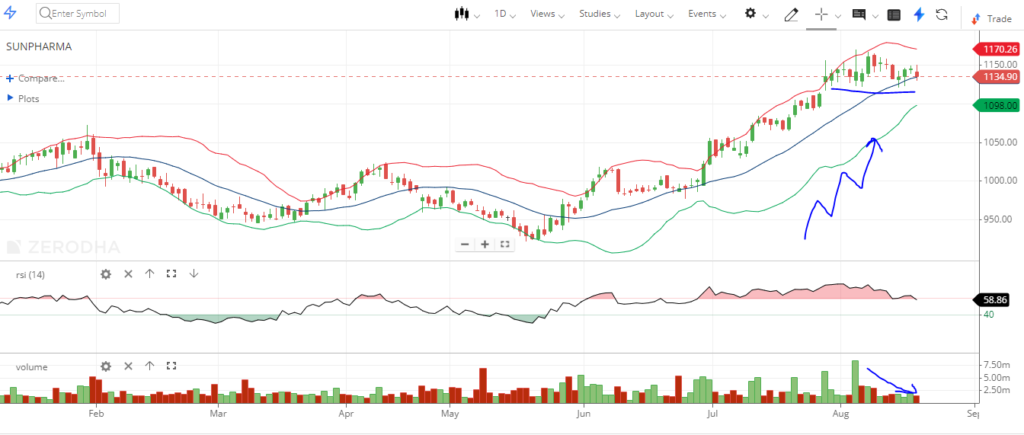Move the rsi panel up
This screenshot has width=1024, height=435.
[149, 274]
